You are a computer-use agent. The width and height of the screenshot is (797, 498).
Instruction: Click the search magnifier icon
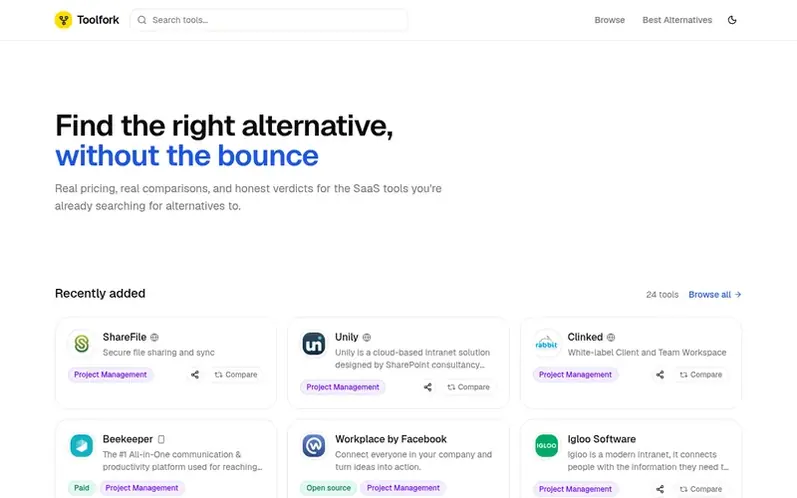point(142,20)
